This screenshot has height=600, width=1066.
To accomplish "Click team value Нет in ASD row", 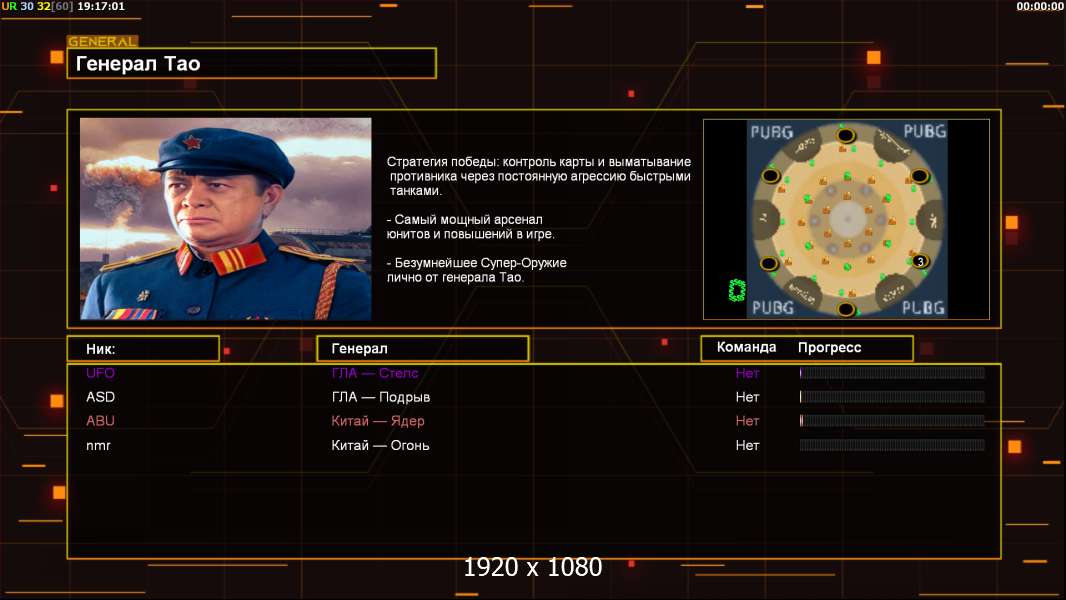I will [x=747, y=397].
